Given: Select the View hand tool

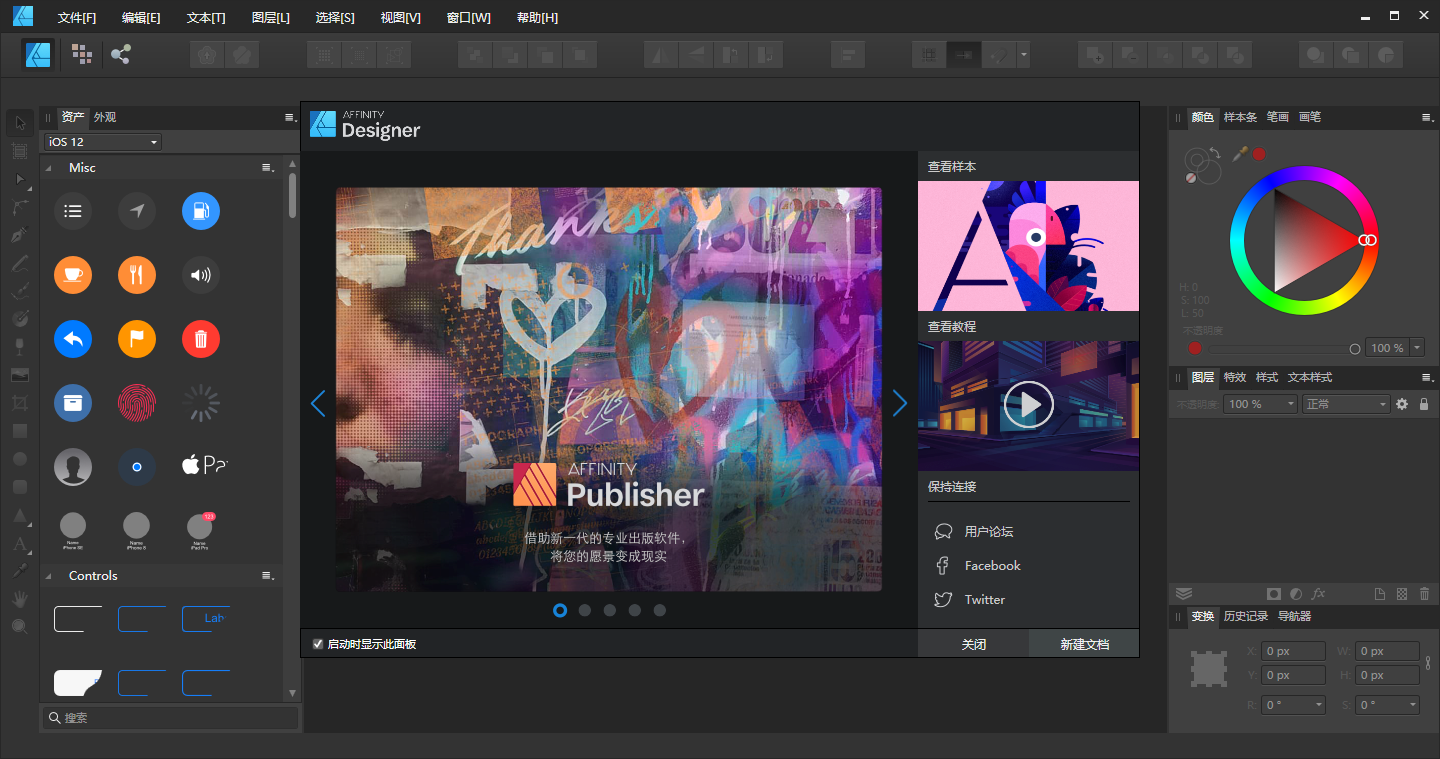Looking at the screenshot, I should tap(20, 598).
